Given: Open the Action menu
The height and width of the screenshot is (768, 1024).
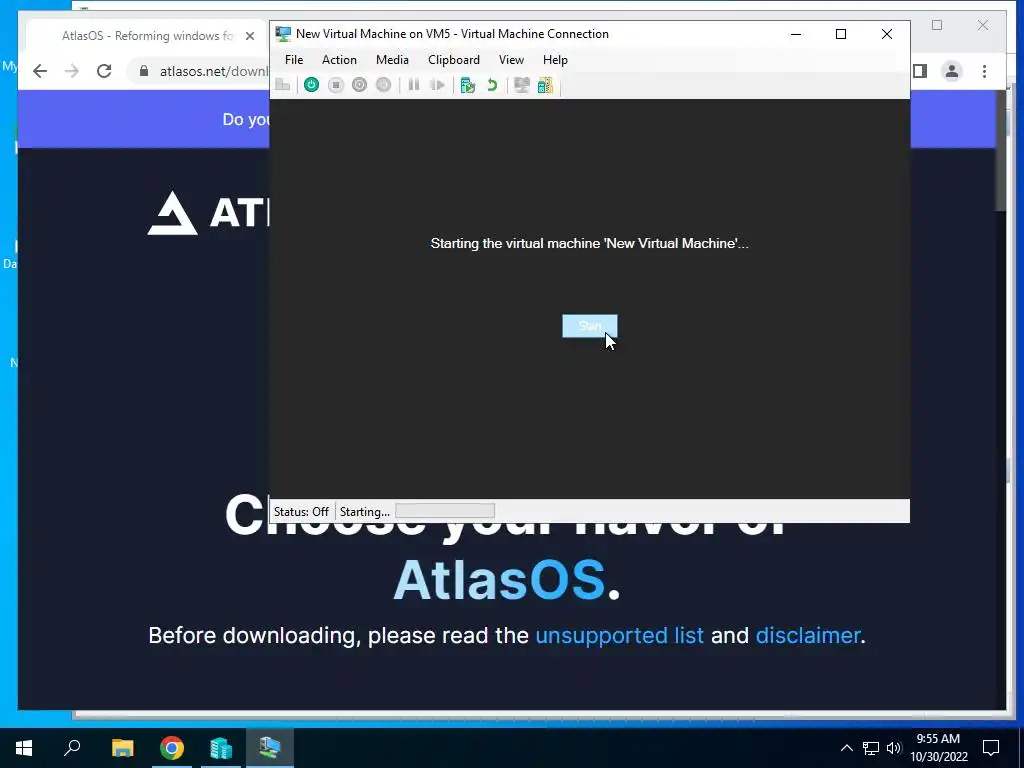Looking at the screenshot, I should [x=339, y=59].
